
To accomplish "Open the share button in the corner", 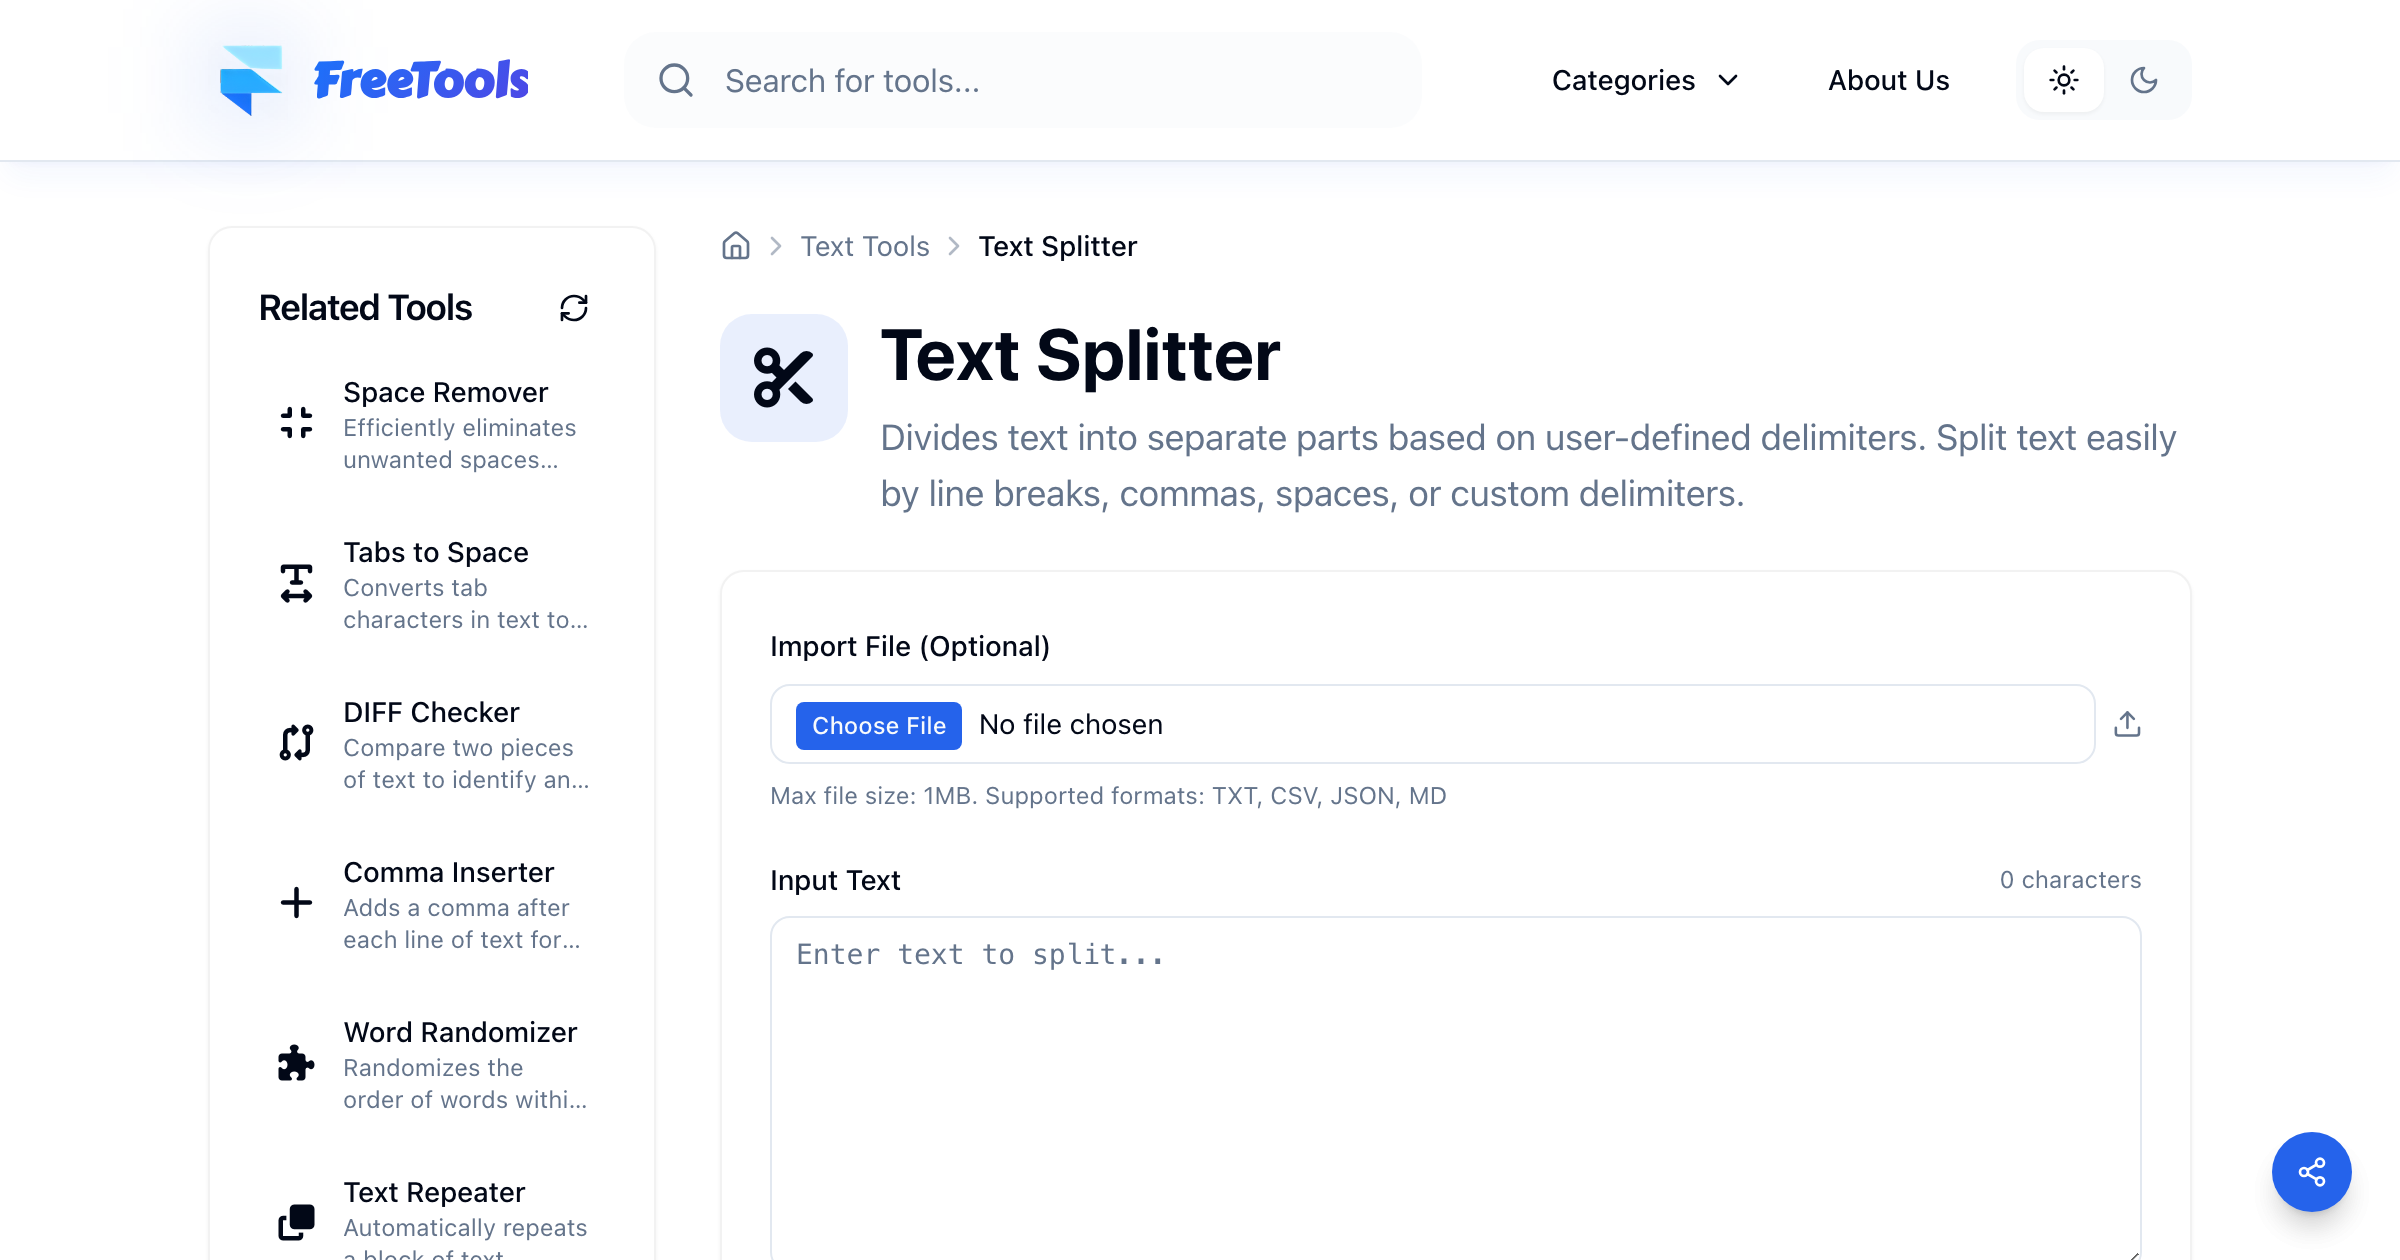I will click(2311, 1171).
